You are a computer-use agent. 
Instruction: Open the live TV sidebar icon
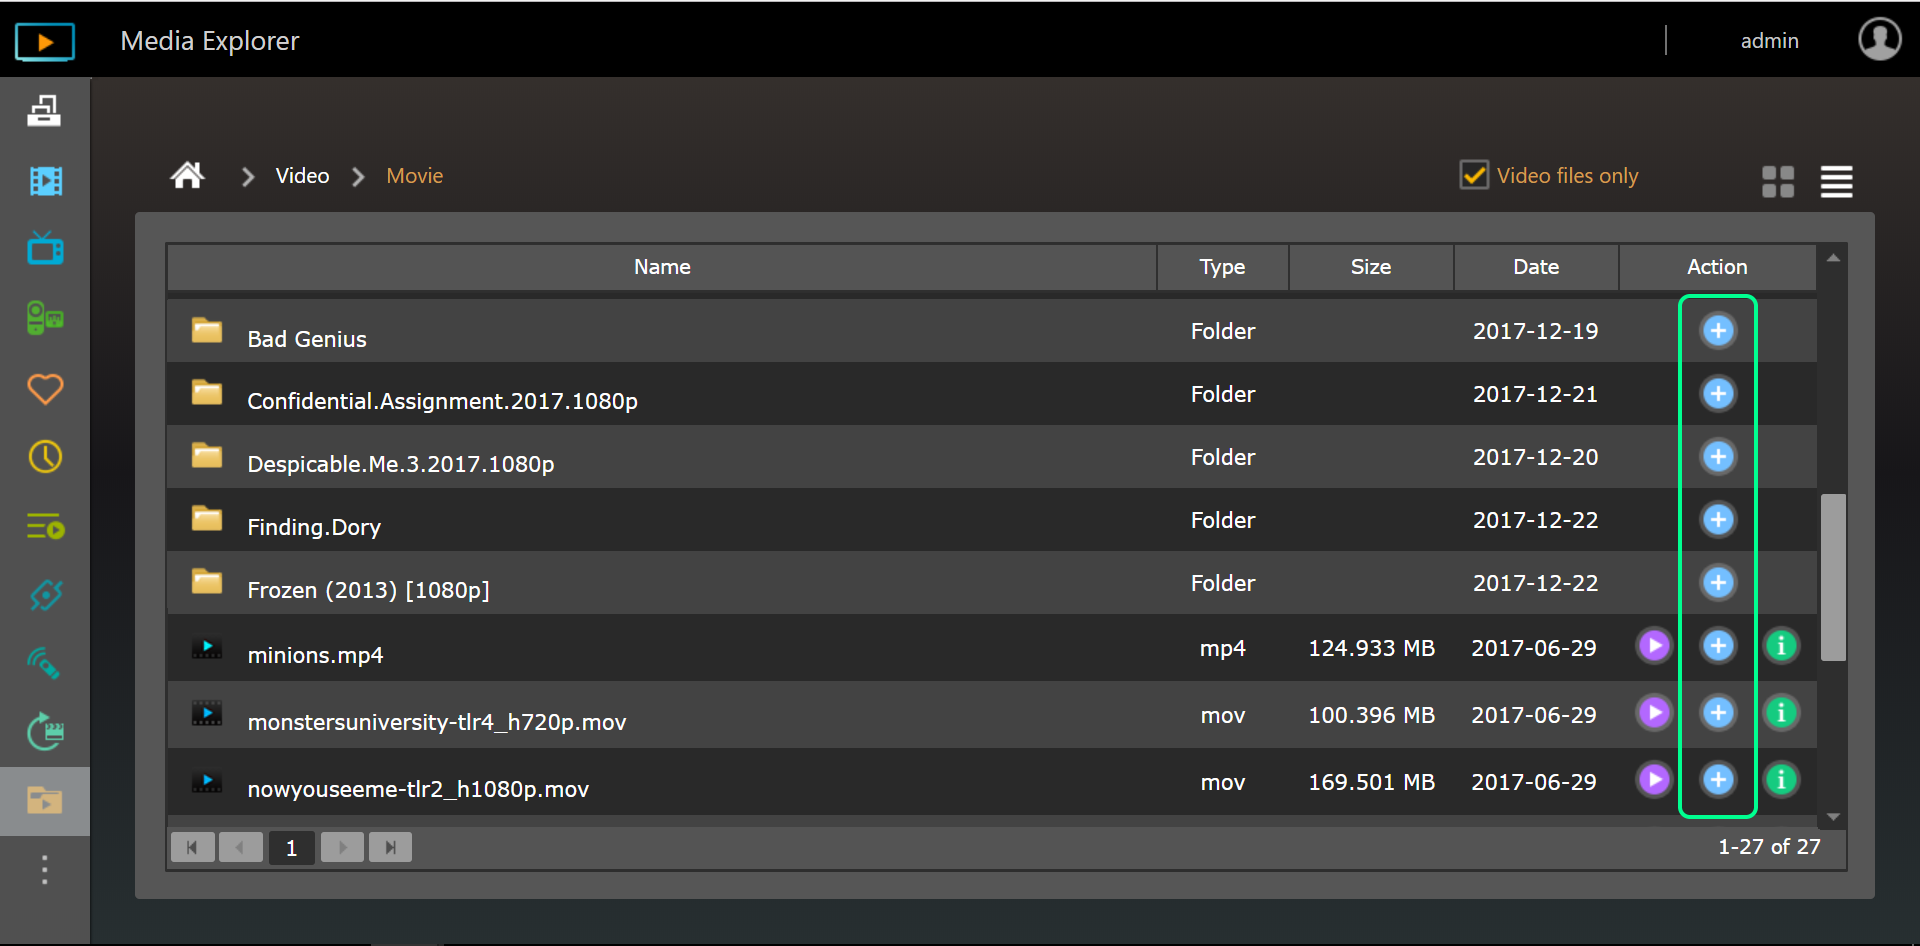click(x=45, y=248)
